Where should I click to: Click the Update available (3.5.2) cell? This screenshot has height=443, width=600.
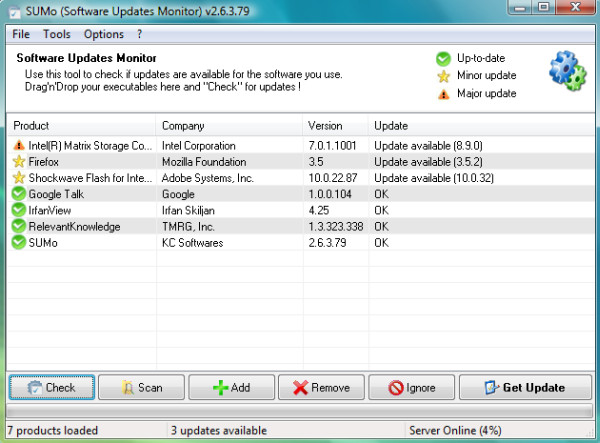pos(428,162)
